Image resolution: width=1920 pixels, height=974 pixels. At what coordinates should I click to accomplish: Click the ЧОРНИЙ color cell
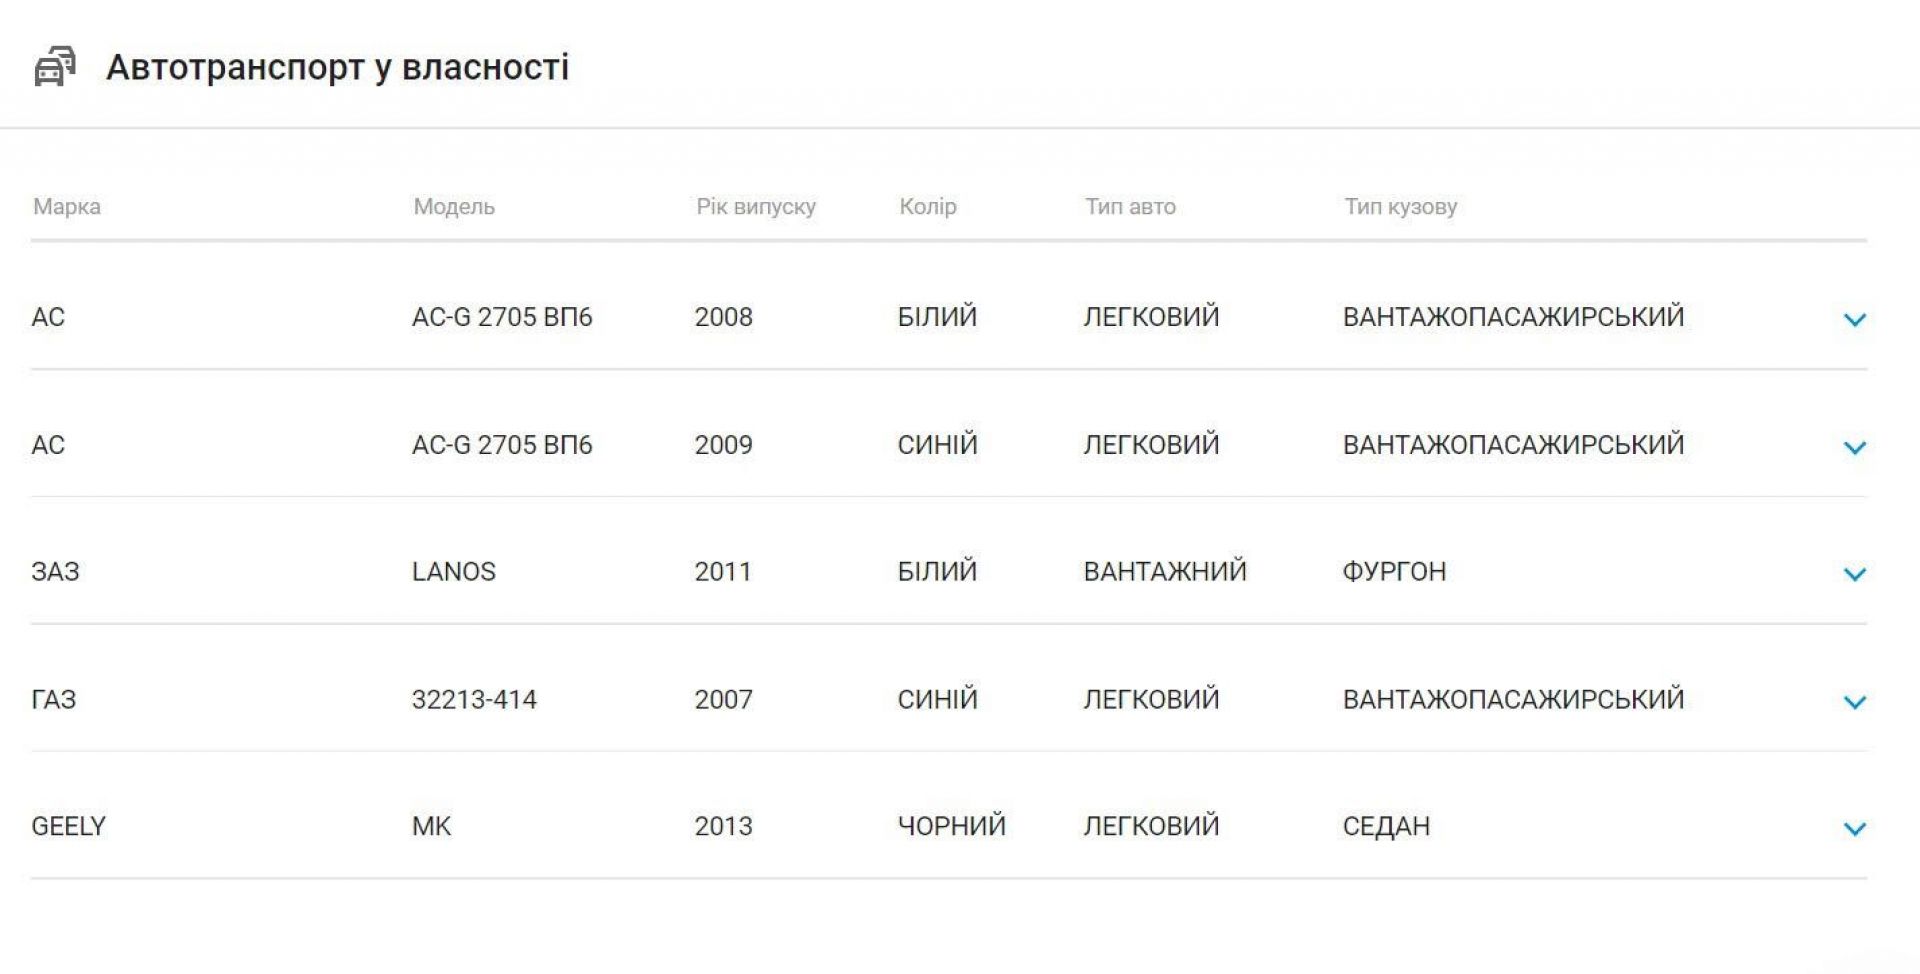click(951, 826)
